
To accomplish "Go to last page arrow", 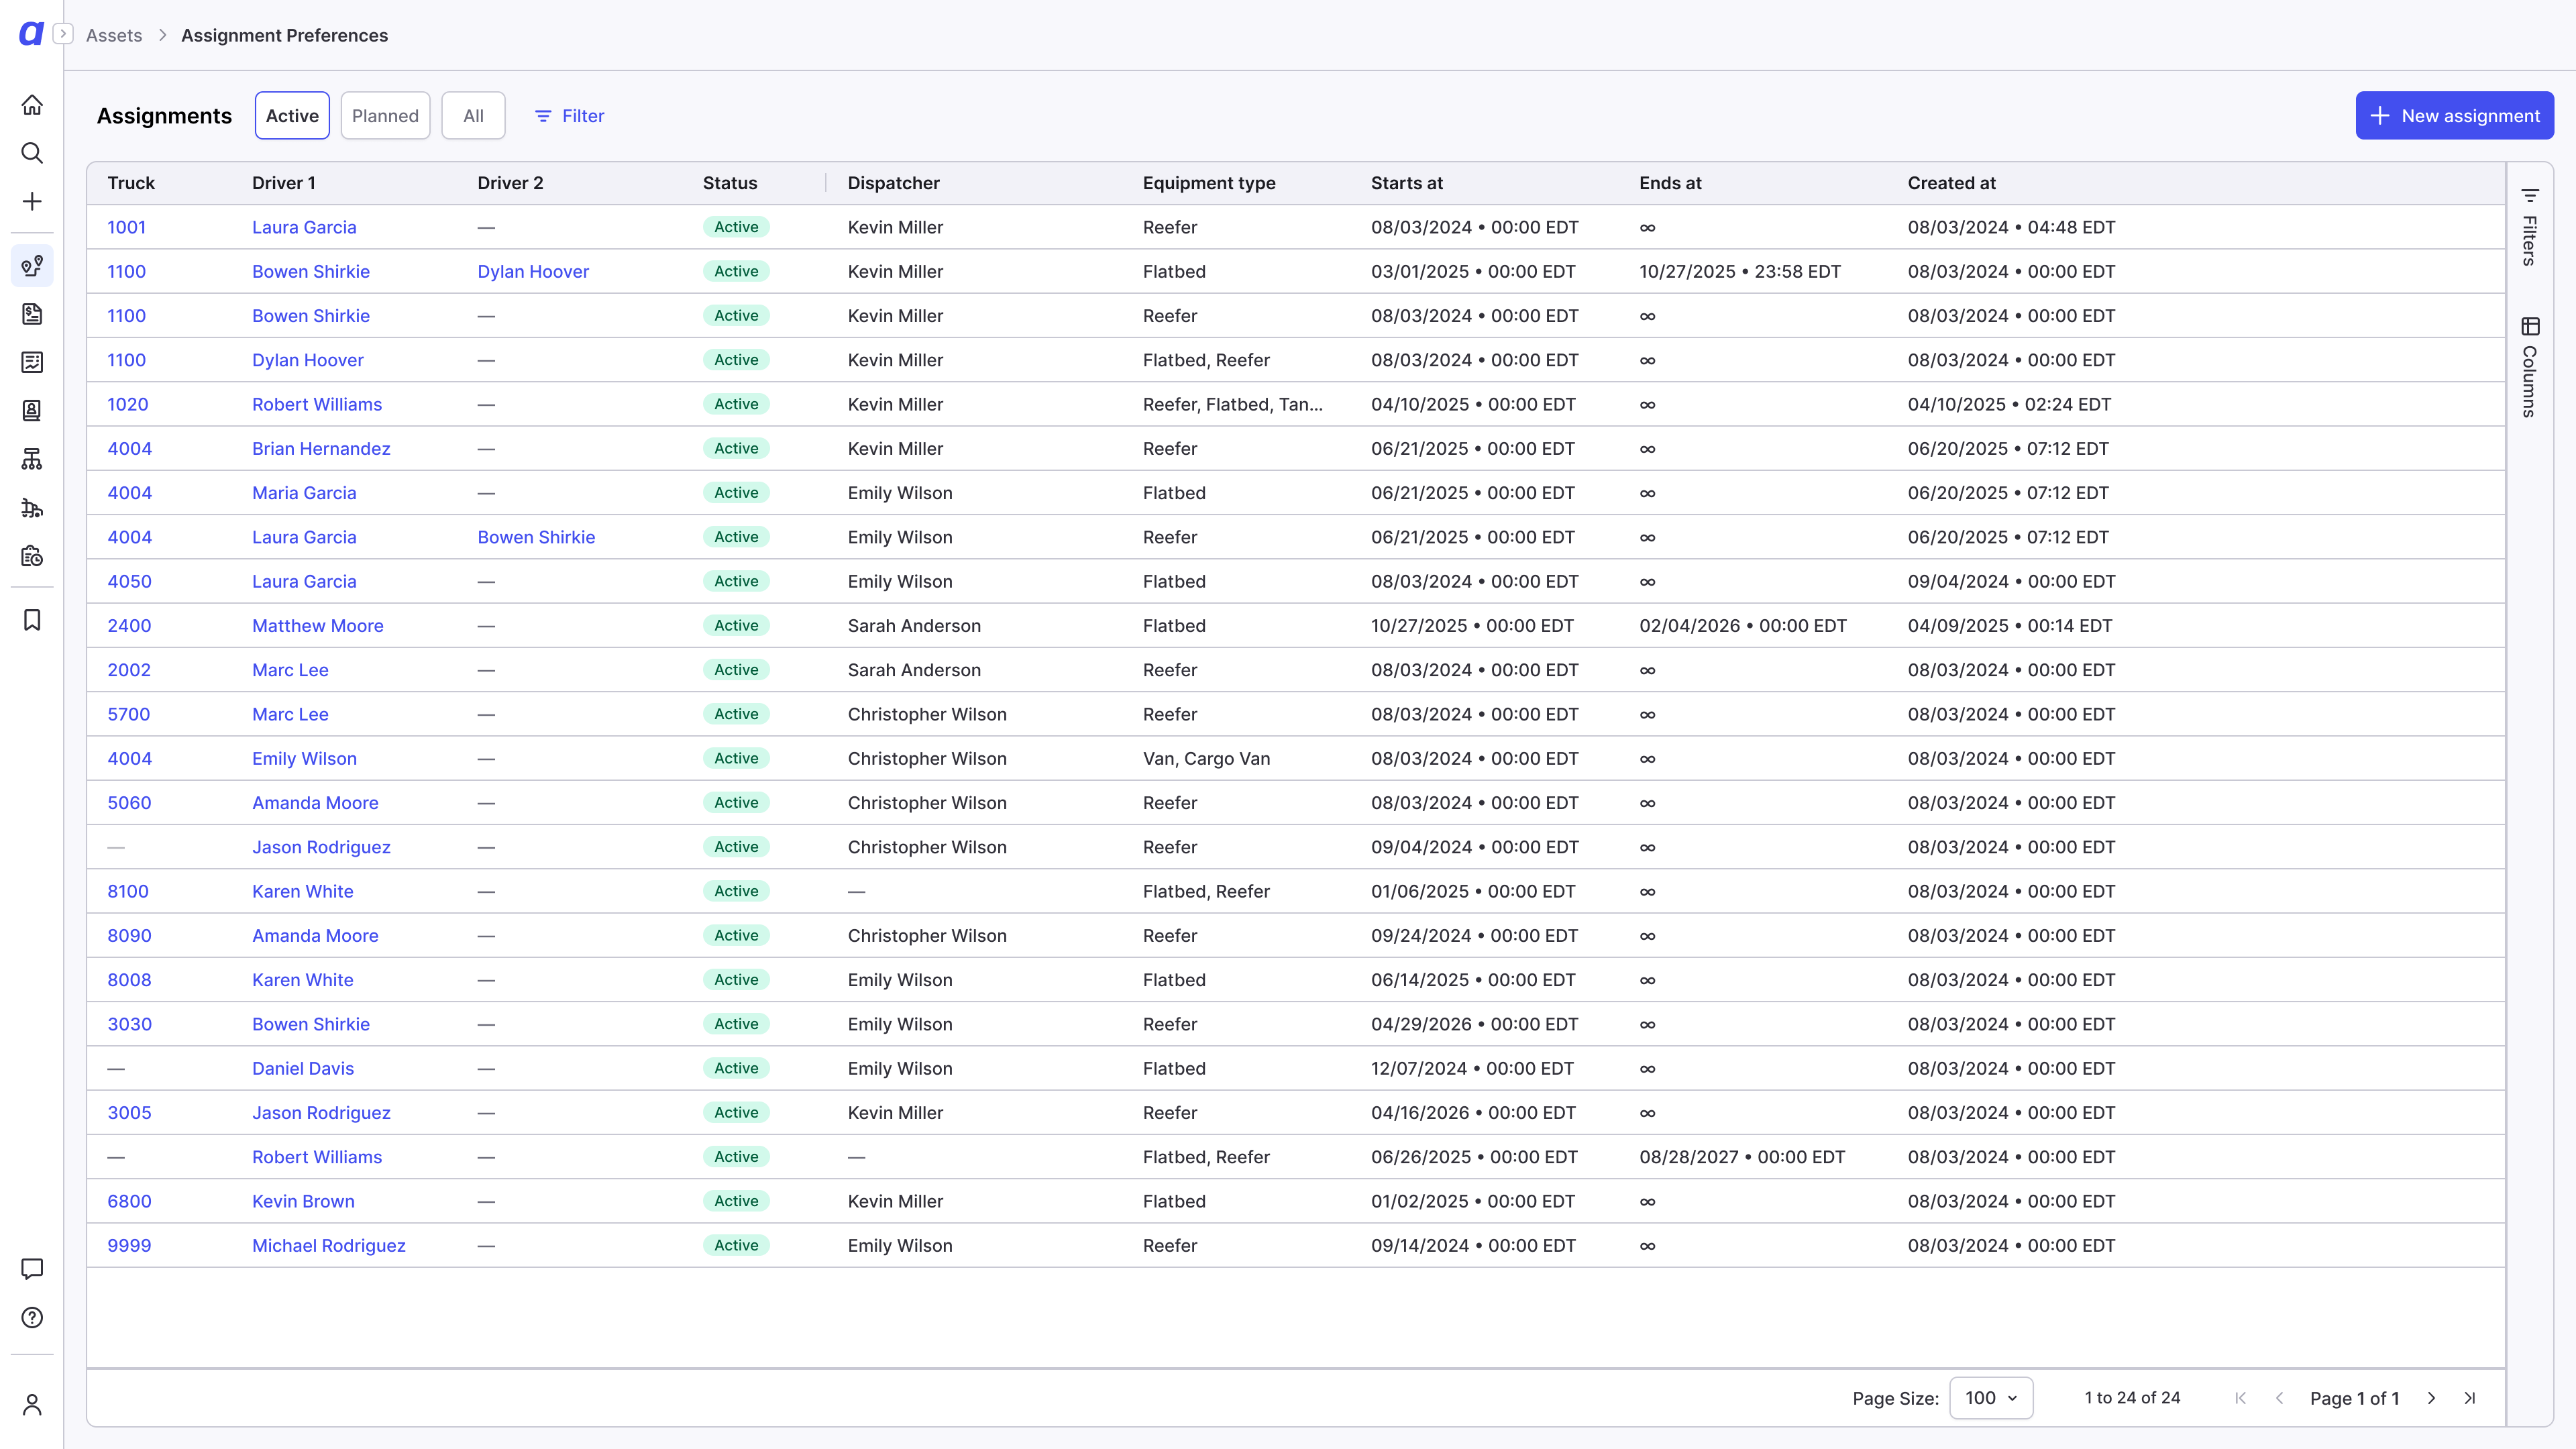I will 2470,1398.
